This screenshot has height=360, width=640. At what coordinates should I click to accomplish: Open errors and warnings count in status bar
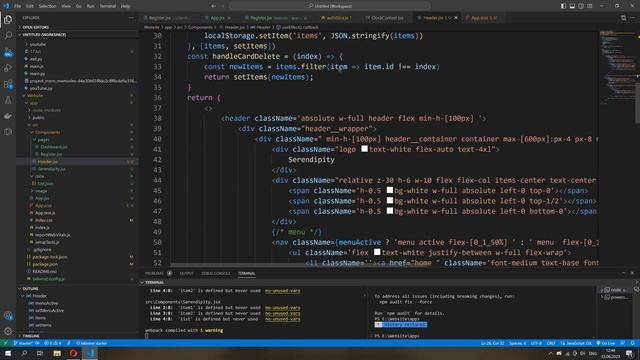tap(52, 343)
